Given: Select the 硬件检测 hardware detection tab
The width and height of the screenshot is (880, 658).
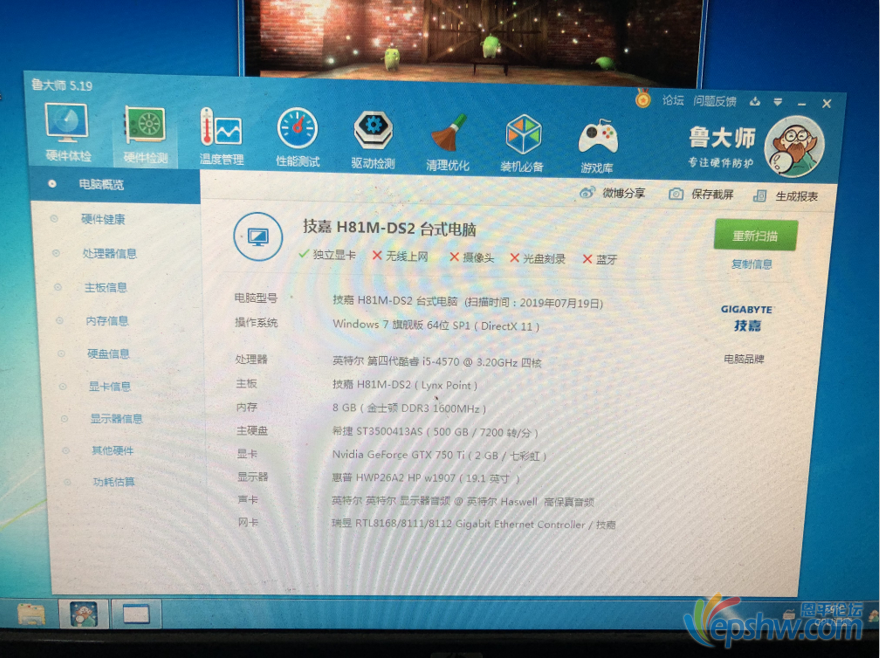Looking at the screenshot, I should point(145,136).
